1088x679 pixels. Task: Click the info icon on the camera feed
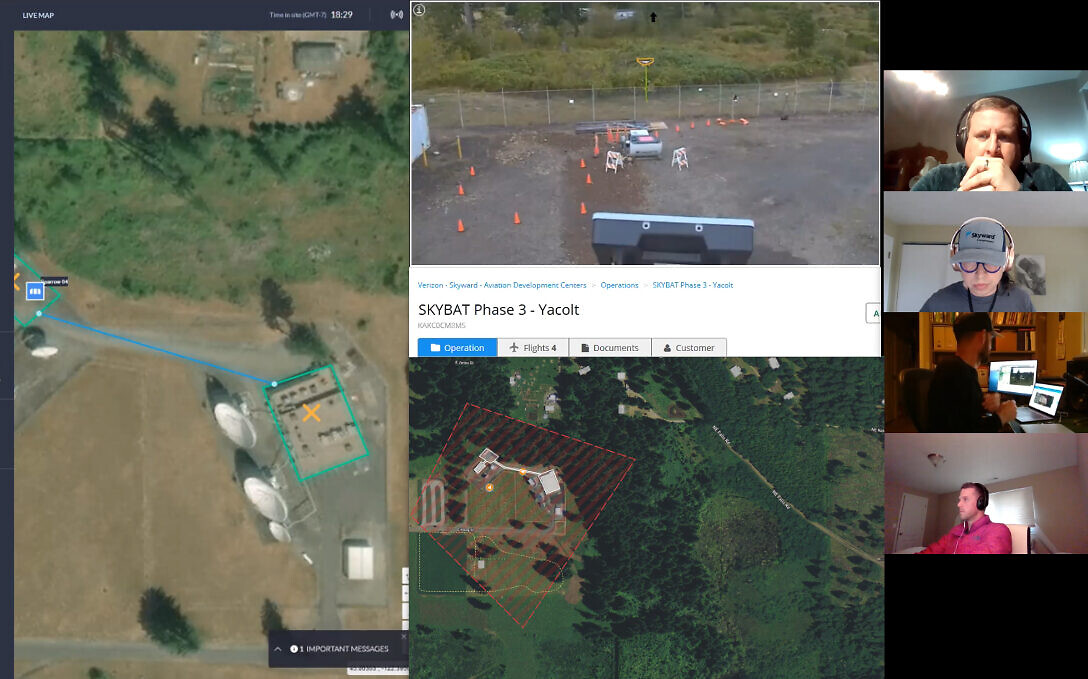pos(419,10)
